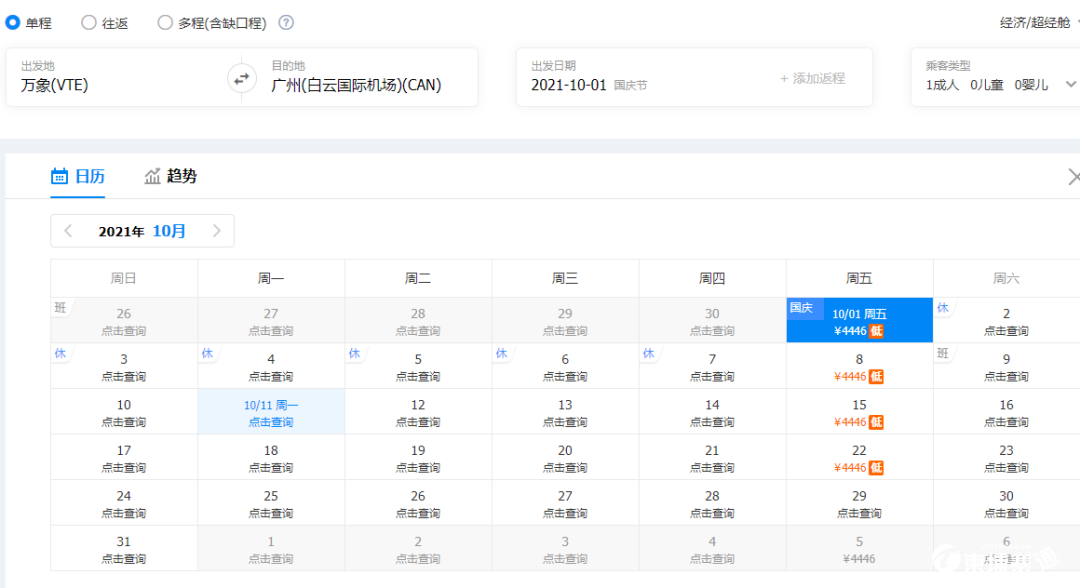Switch to the 趋势 trend tab

pyautogui.click(x=170, y=176)
